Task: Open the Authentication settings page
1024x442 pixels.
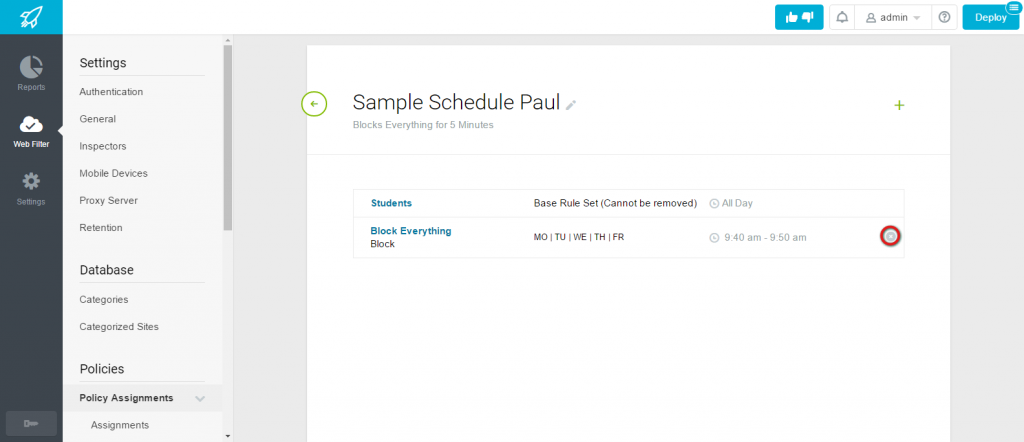Action: tap(111, 92)
